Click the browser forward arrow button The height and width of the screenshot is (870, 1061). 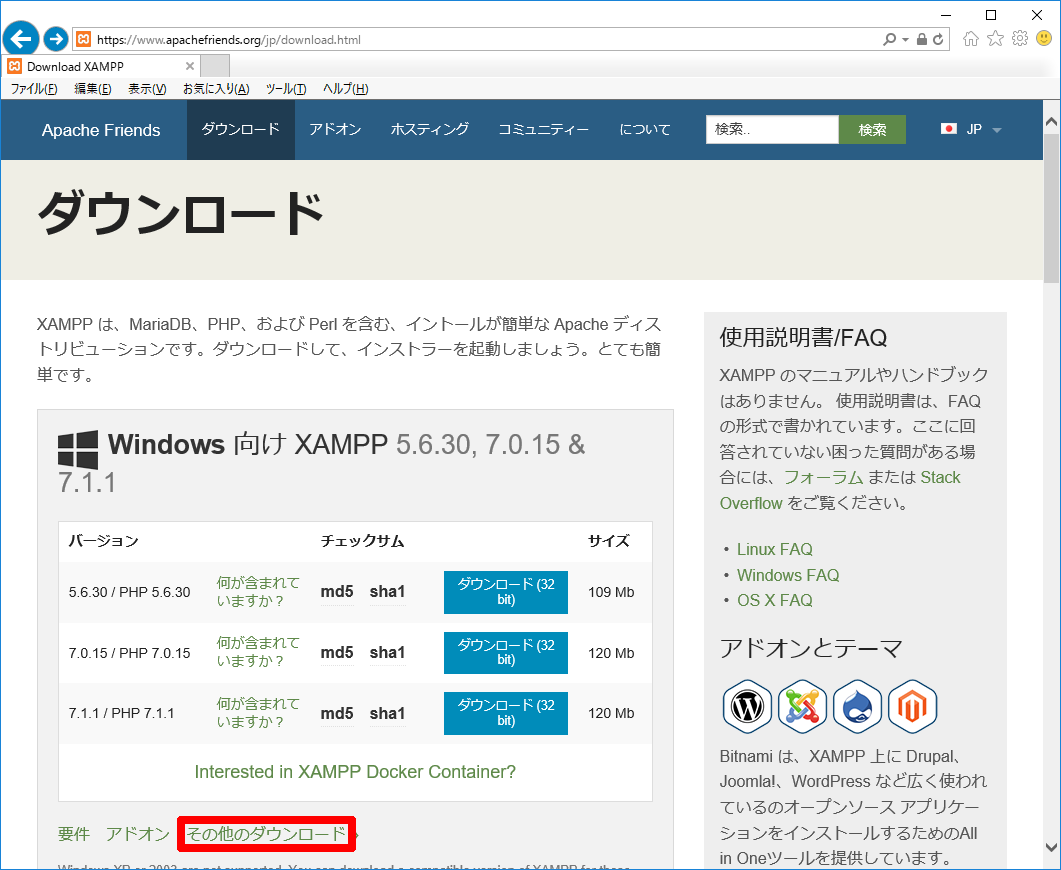56,39
